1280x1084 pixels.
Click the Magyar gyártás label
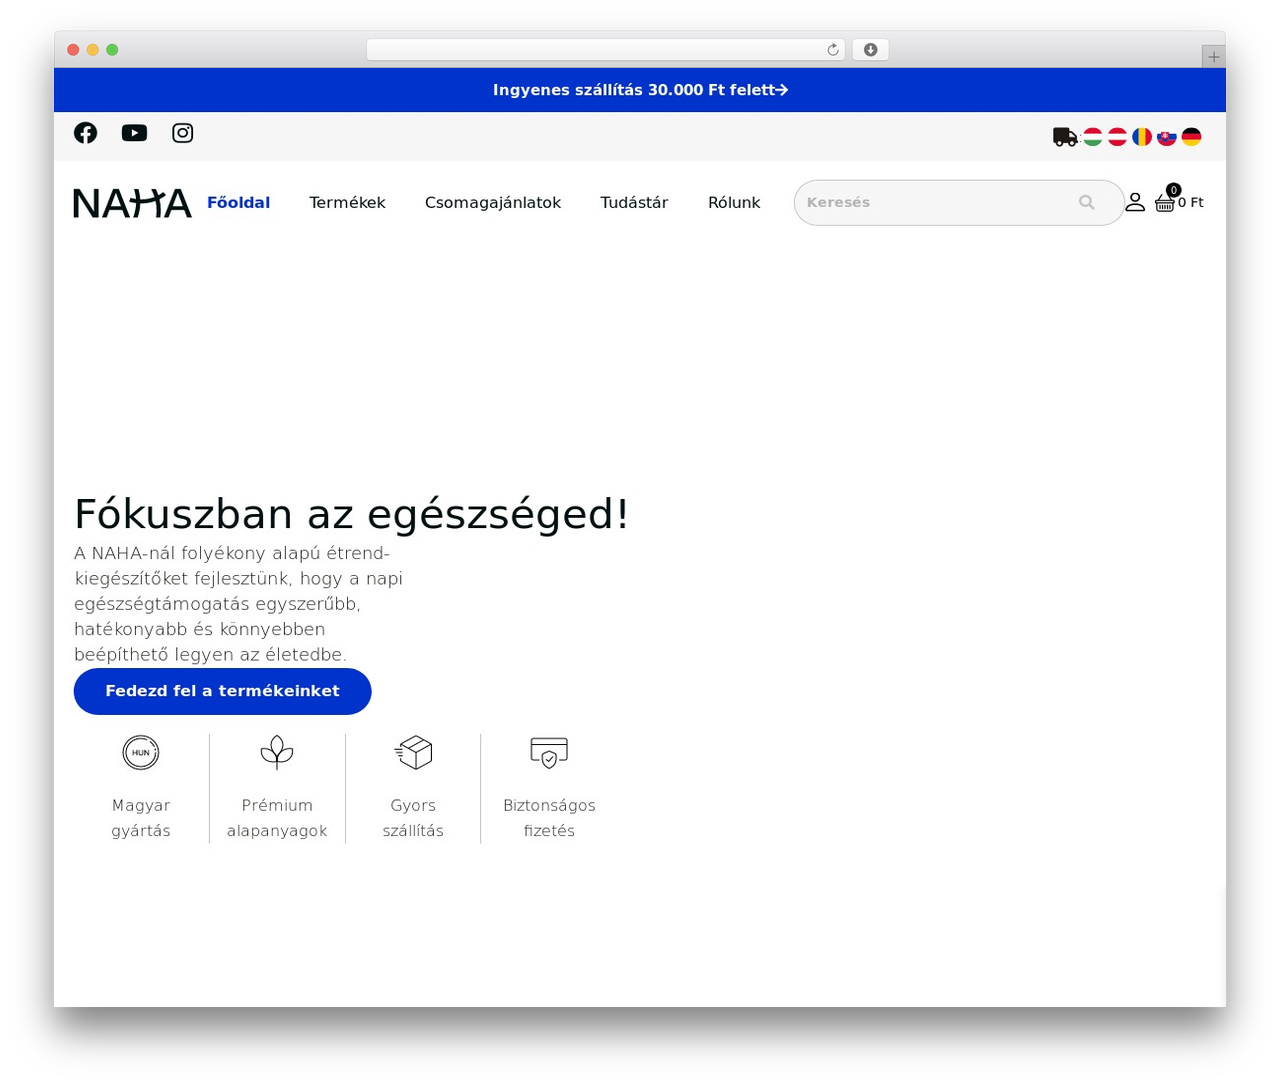click(141, 818)
